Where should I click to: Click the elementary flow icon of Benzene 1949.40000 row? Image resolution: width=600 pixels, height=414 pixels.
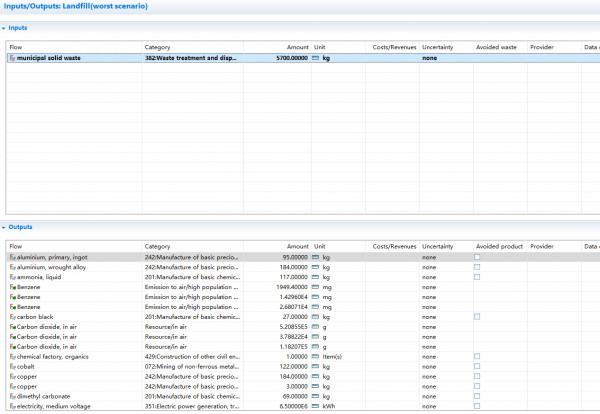pyautogui.click(x=13, y=287)
